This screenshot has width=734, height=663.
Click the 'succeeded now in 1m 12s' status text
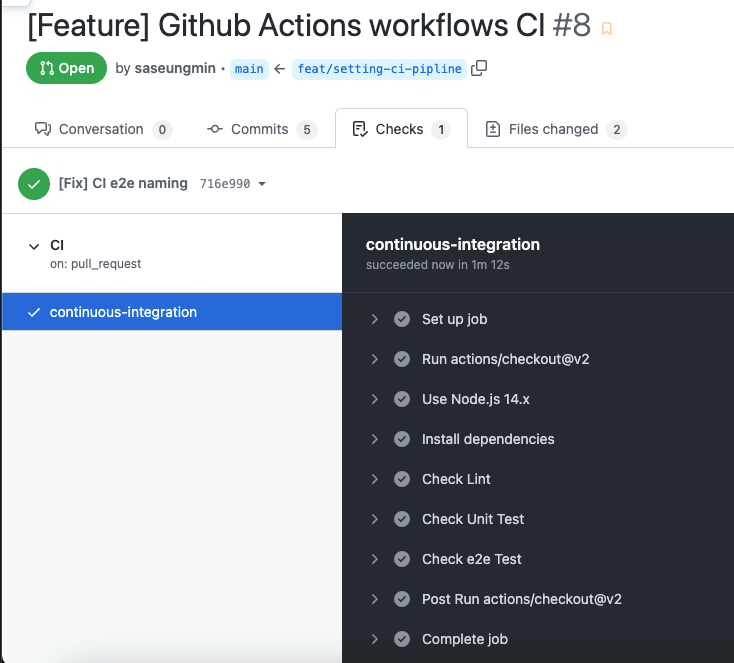point(438,265)
